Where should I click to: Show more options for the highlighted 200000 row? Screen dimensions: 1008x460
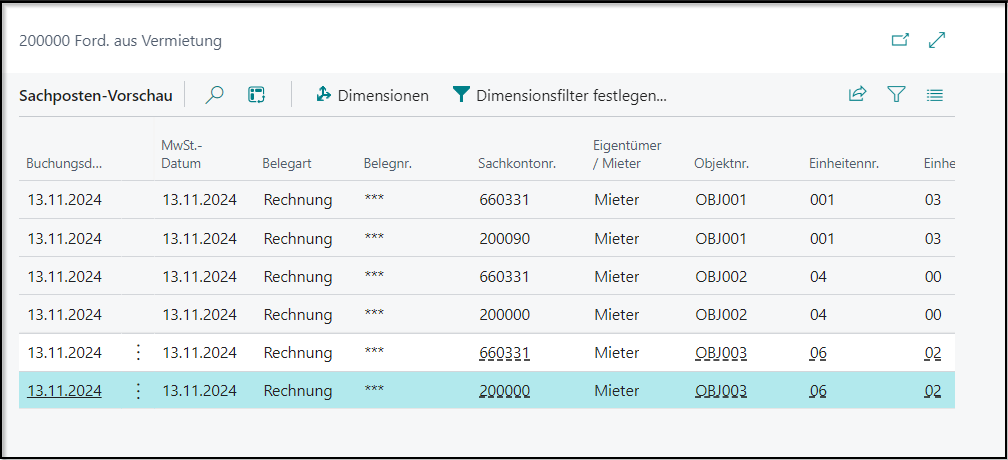click(138, 391)
